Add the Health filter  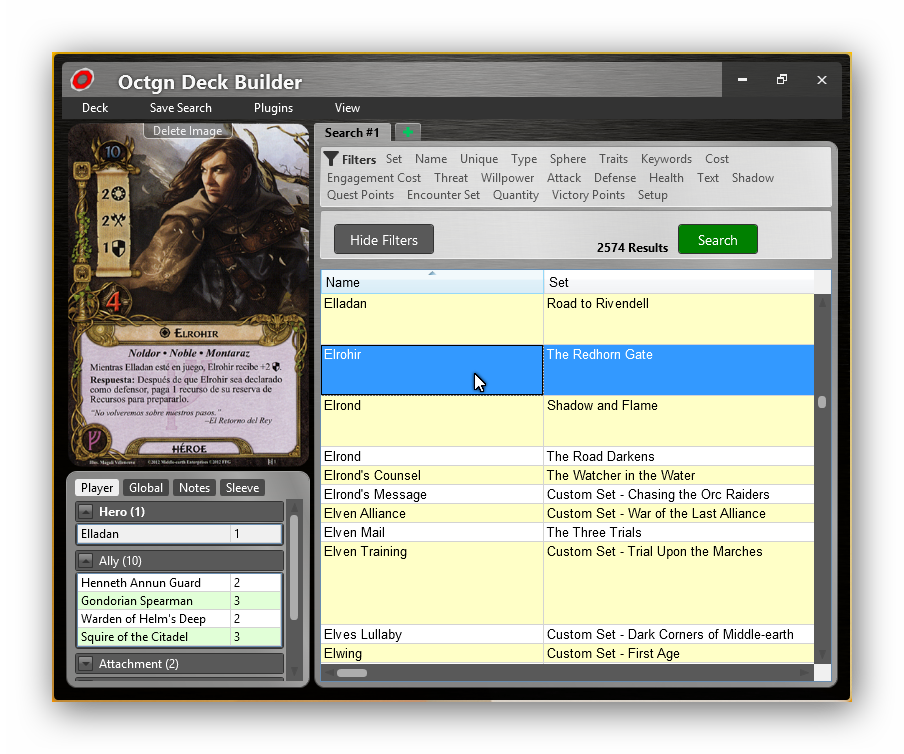pos(666,178)
